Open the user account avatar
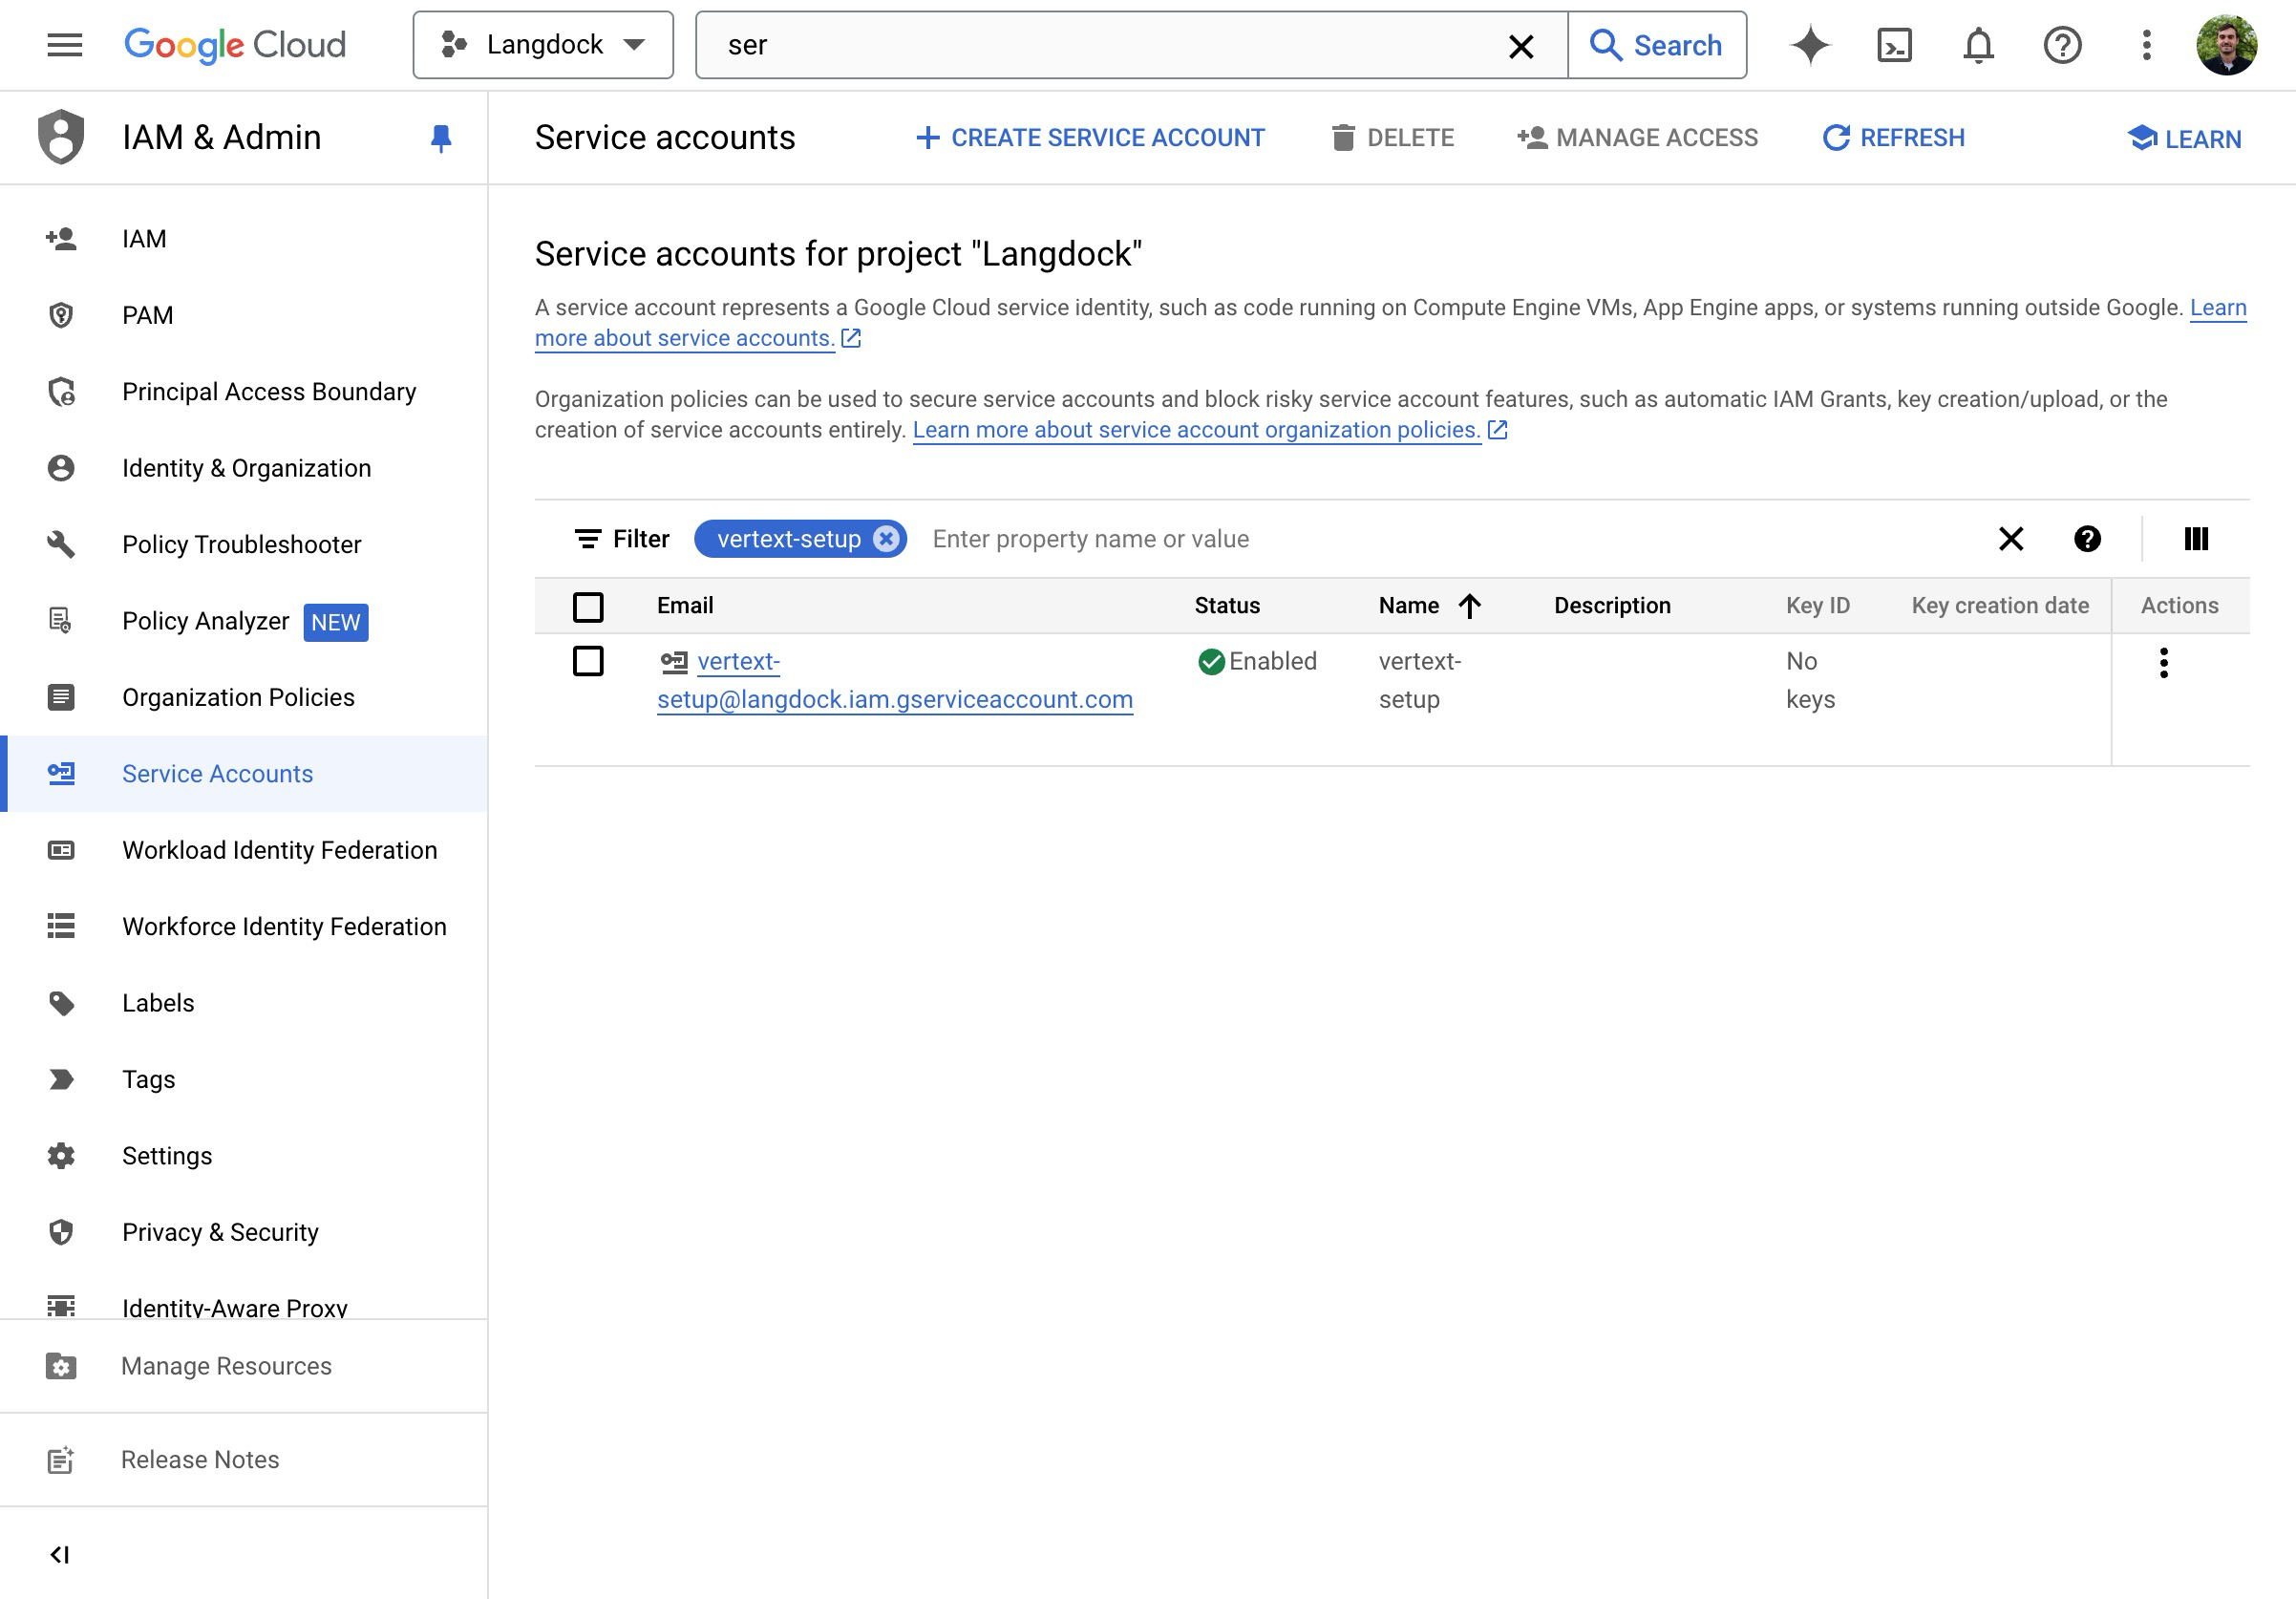The width and height of the screenshot is (2296, 1599). click(2225, 45)
